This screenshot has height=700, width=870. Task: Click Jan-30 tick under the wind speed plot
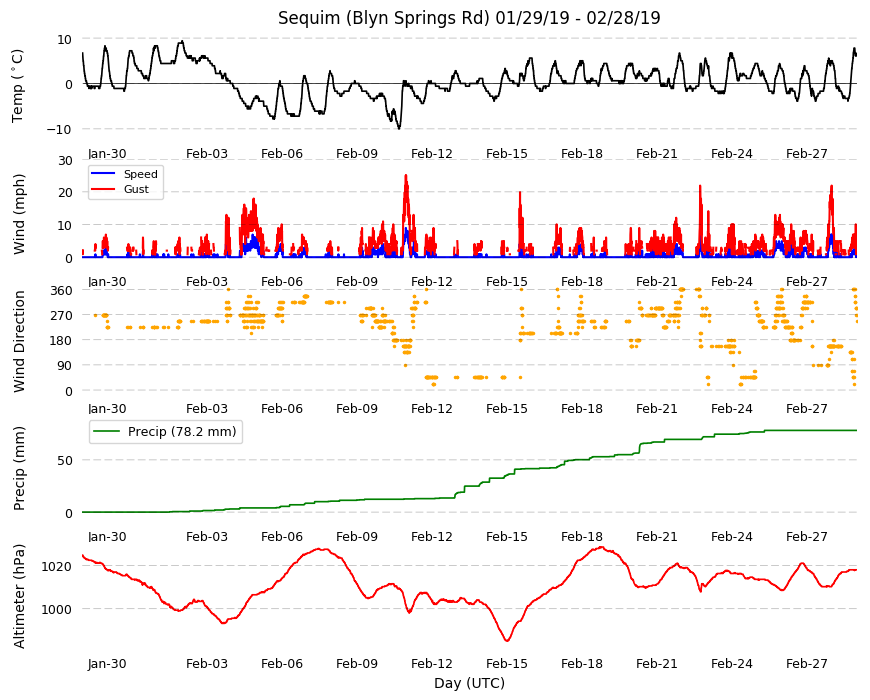click(x=107, y=281)
